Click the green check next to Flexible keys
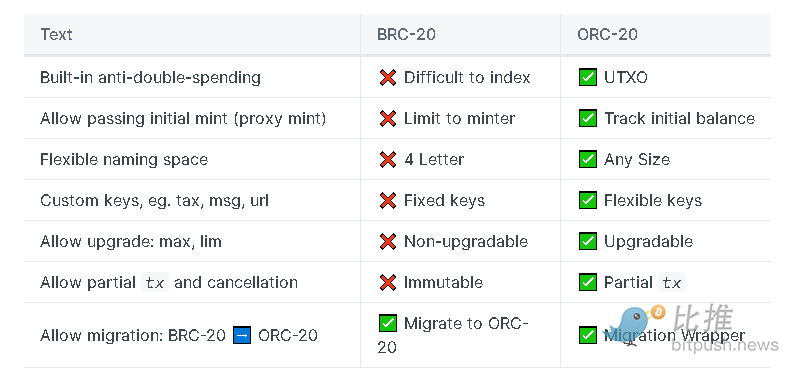This screenshot has height=372, width=799. (588, 200)
